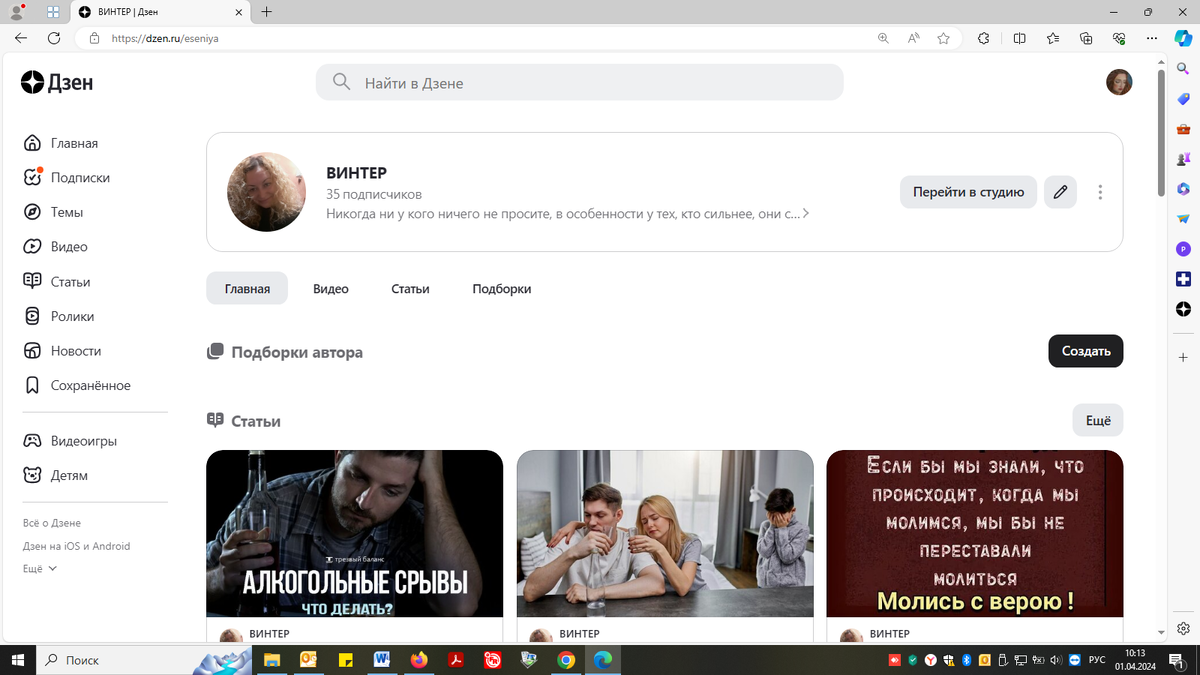Open Новости in the left sidebar
This screenshot has width=1200, height=675.
click(62, 351)
